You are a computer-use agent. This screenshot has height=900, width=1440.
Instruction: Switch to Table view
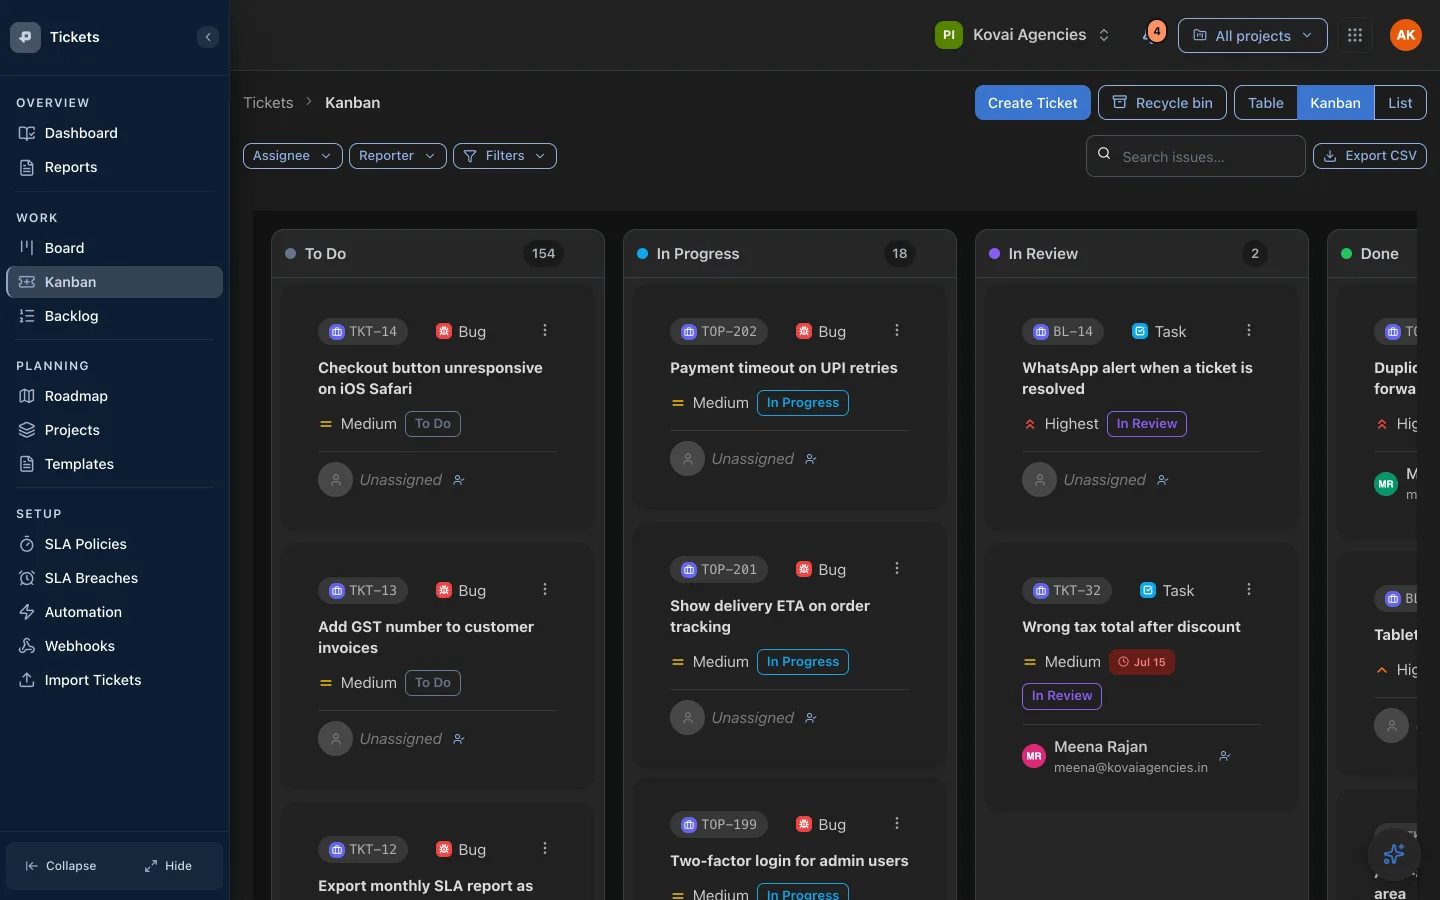[1266, 103]
